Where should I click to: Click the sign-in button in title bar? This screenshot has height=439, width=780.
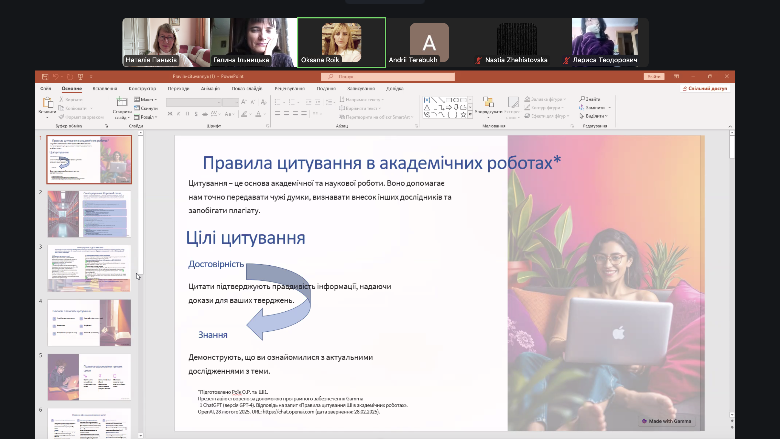click(x=655, y=76)
